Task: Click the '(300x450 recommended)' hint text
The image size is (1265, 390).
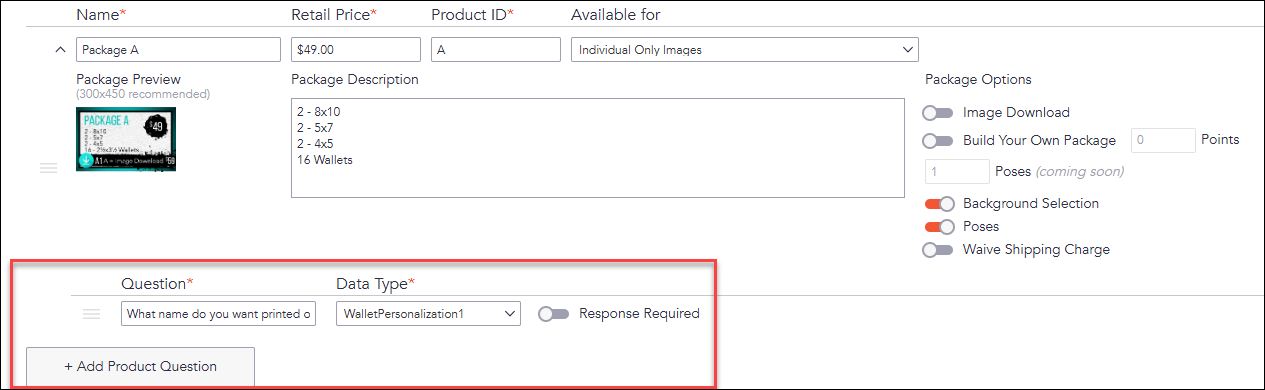Action: (143, 94)
